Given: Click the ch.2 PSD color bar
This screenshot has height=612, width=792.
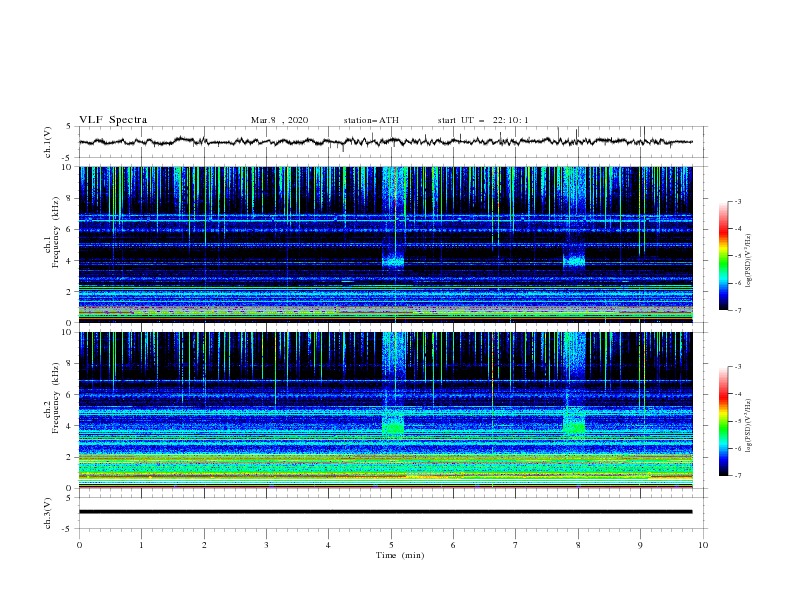Looking at the screenshot, I should [x=723, y=421].
